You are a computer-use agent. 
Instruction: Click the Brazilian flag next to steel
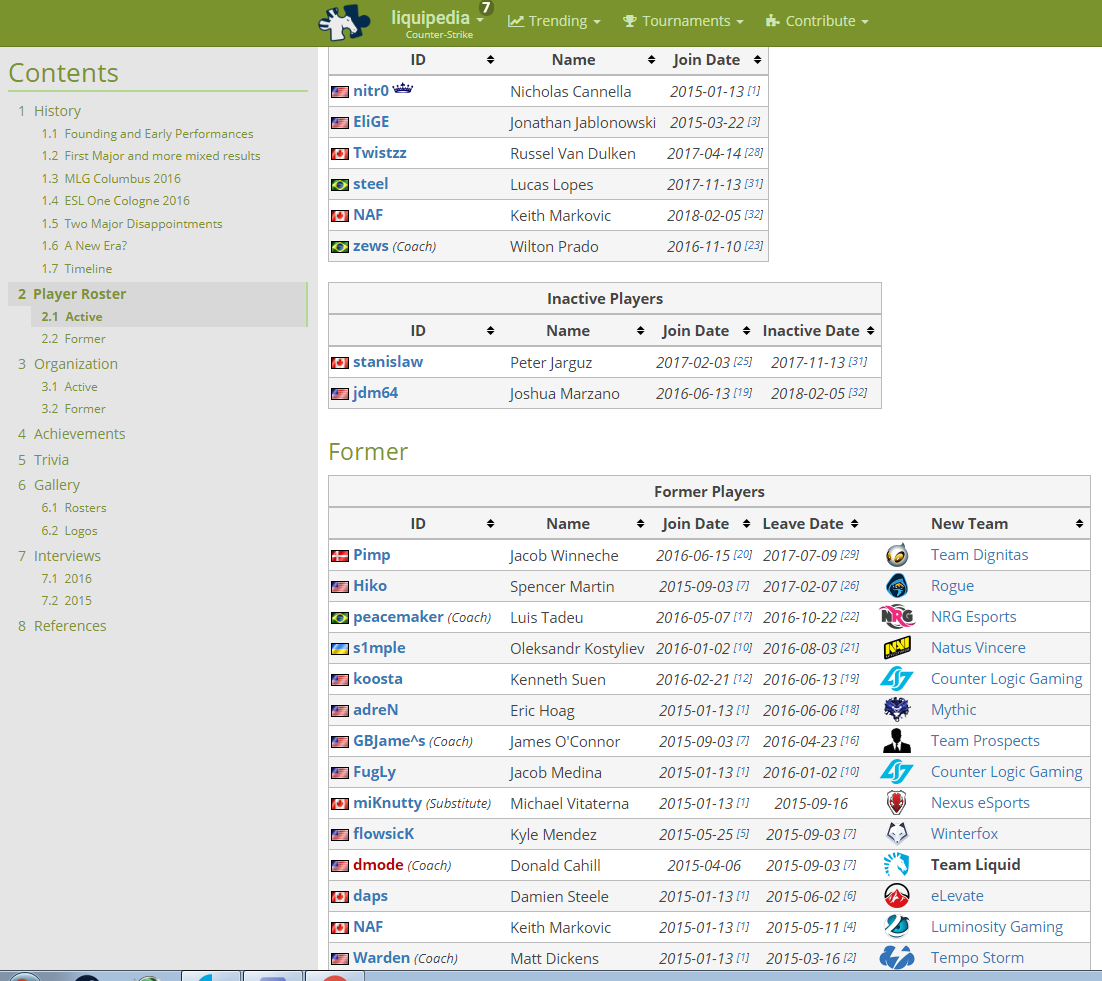coord(339,185)
